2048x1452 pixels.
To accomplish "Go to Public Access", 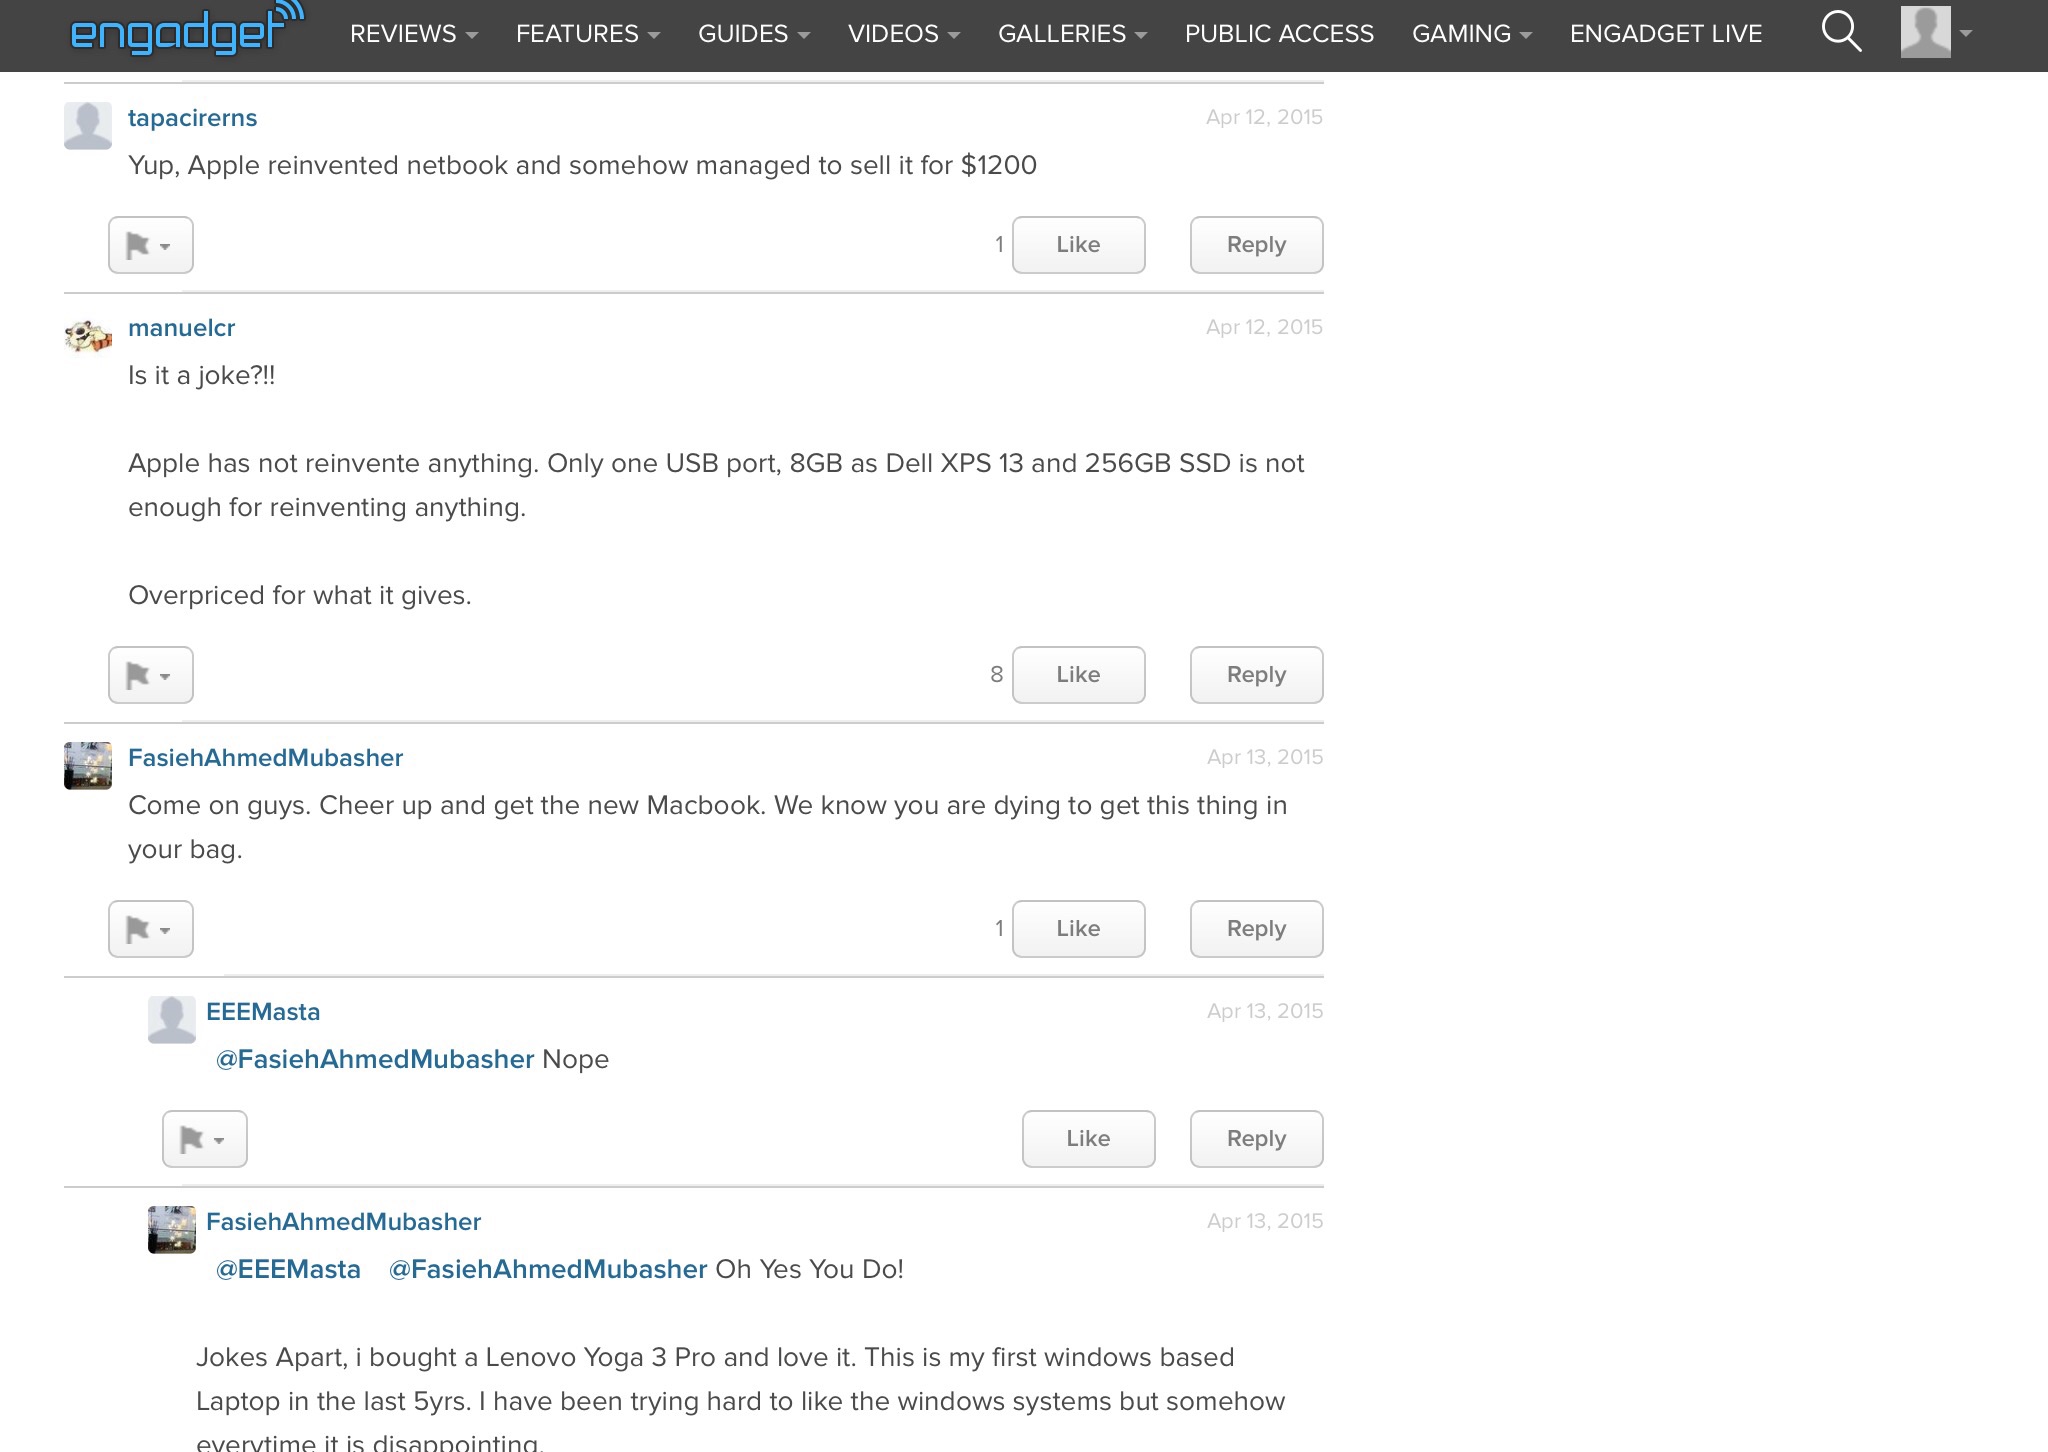I will point(1279,34).
